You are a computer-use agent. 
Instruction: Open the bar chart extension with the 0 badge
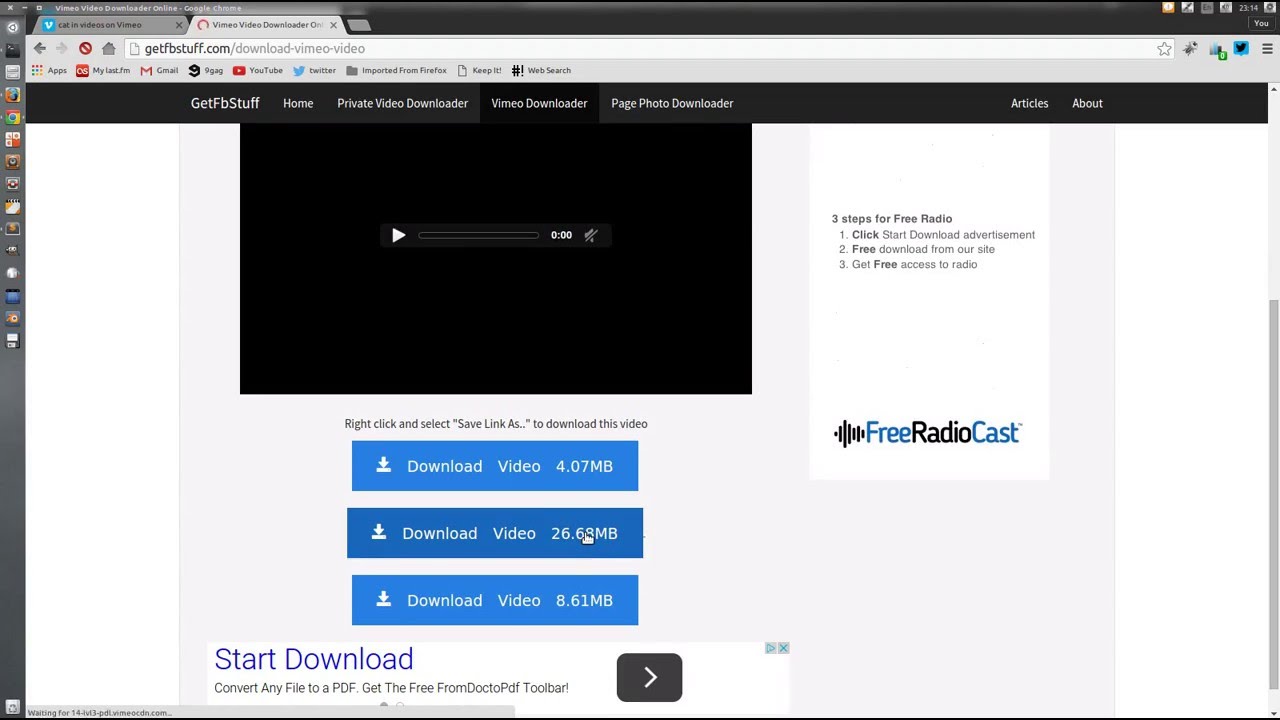coord(1217,49)
